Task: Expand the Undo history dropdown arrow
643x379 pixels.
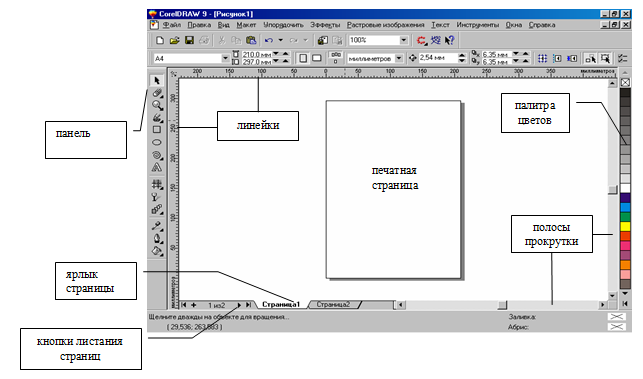Action: 280,40
